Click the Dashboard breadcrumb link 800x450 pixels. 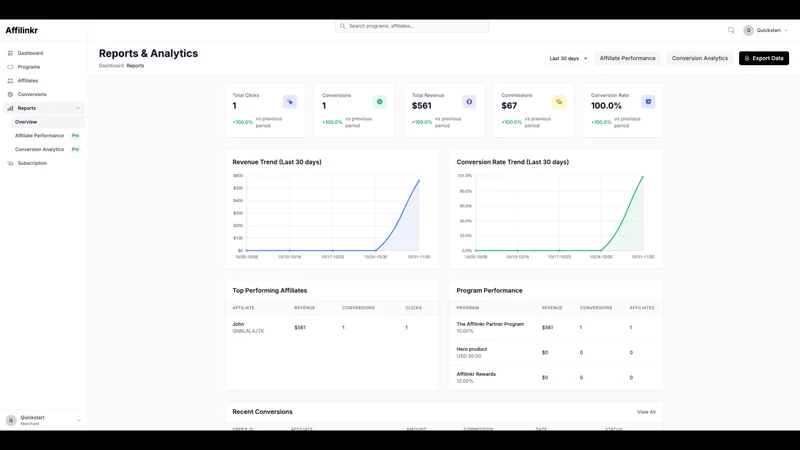tap(111, 66)
